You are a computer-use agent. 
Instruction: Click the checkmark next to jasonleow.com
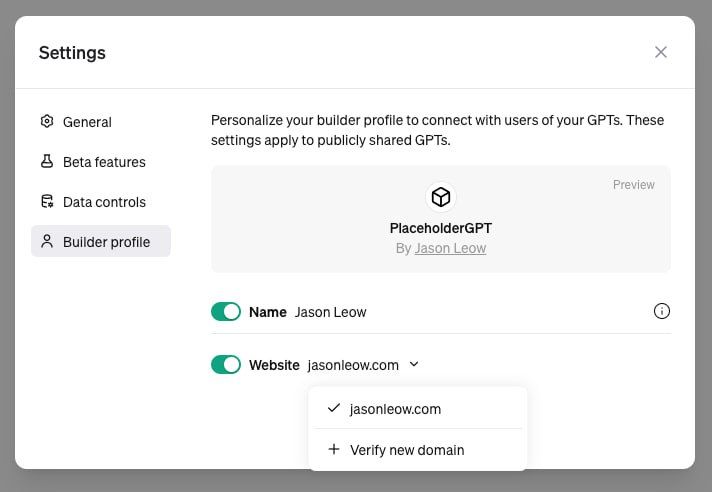click(334, 408)
